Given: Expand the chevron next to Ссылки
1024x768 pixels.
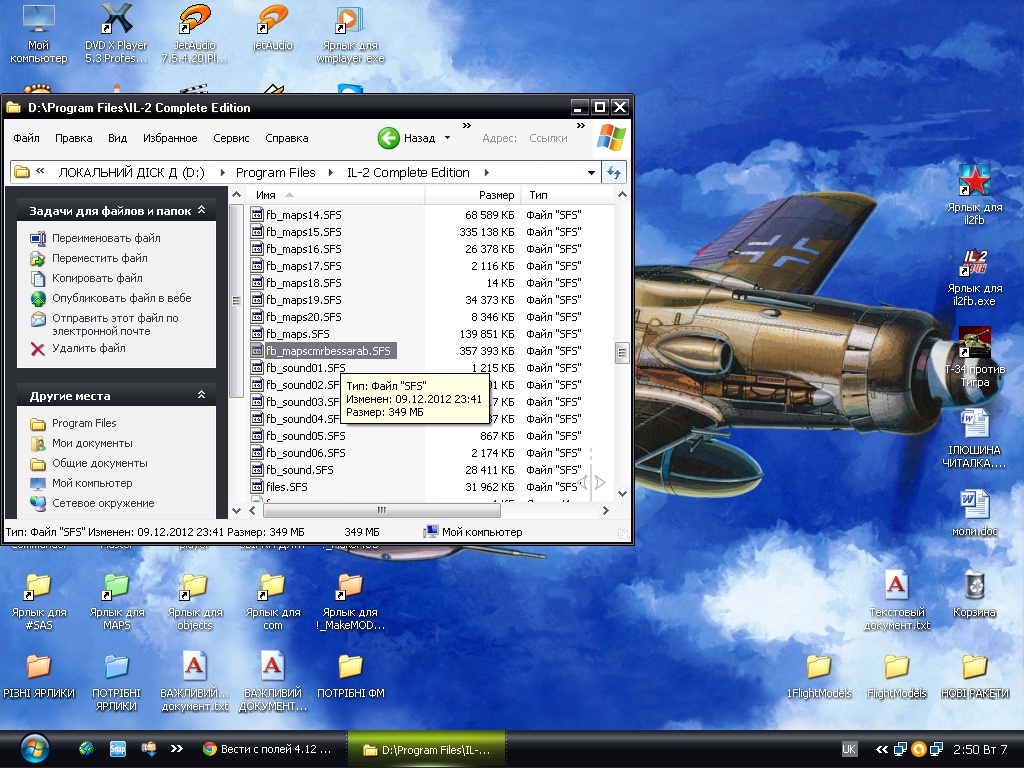Looking at the screenshot, I should (581, 125).
